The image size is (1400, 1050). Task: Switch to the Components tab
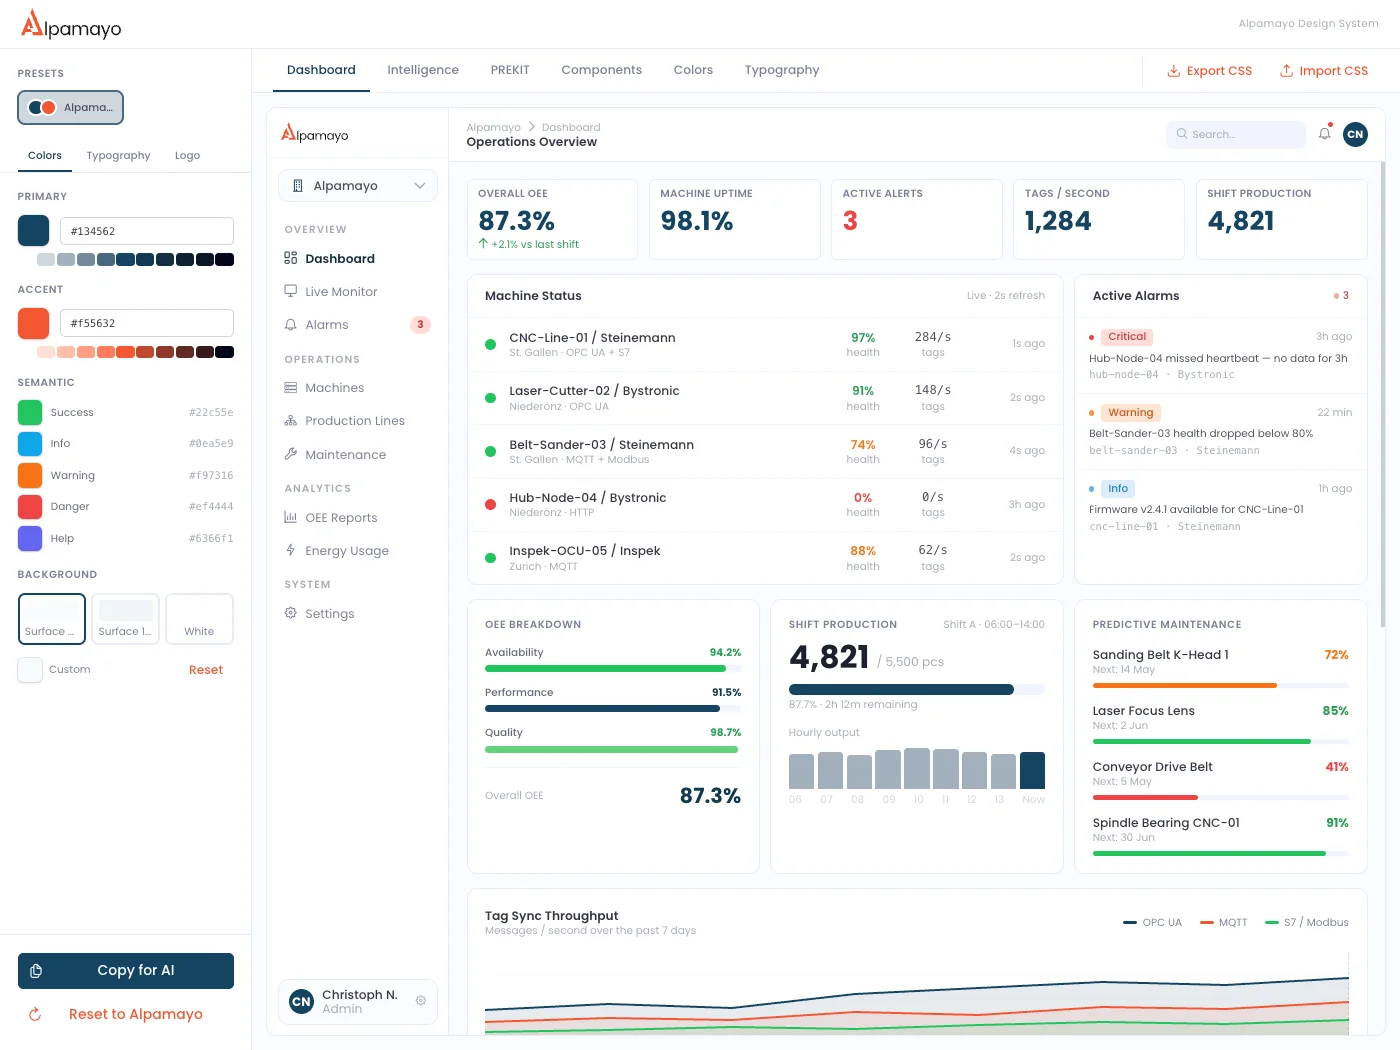601,70
